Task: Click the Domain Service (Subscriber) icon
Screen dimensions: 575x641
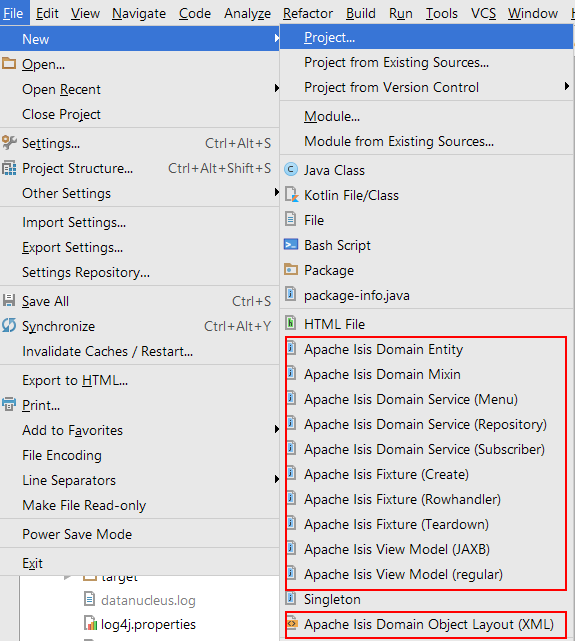Action: [x=291, y=448]
